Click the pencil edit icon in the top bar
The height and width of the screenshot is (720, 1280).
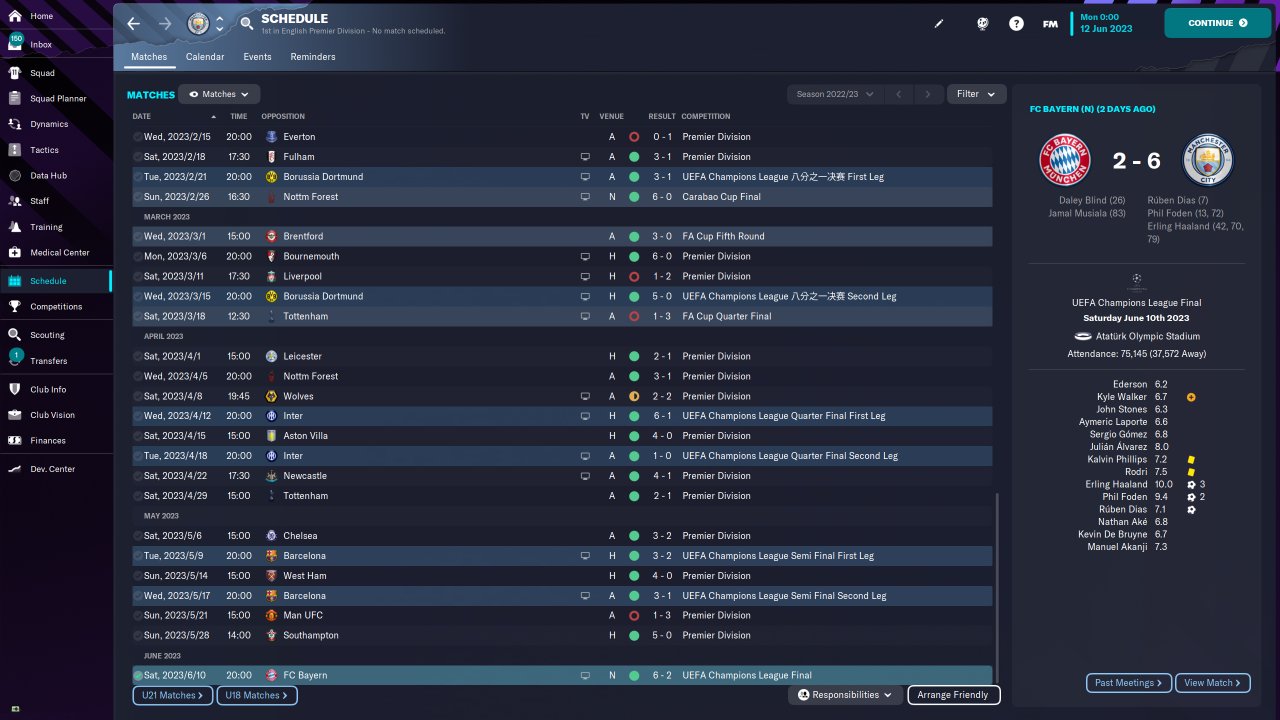939,23
